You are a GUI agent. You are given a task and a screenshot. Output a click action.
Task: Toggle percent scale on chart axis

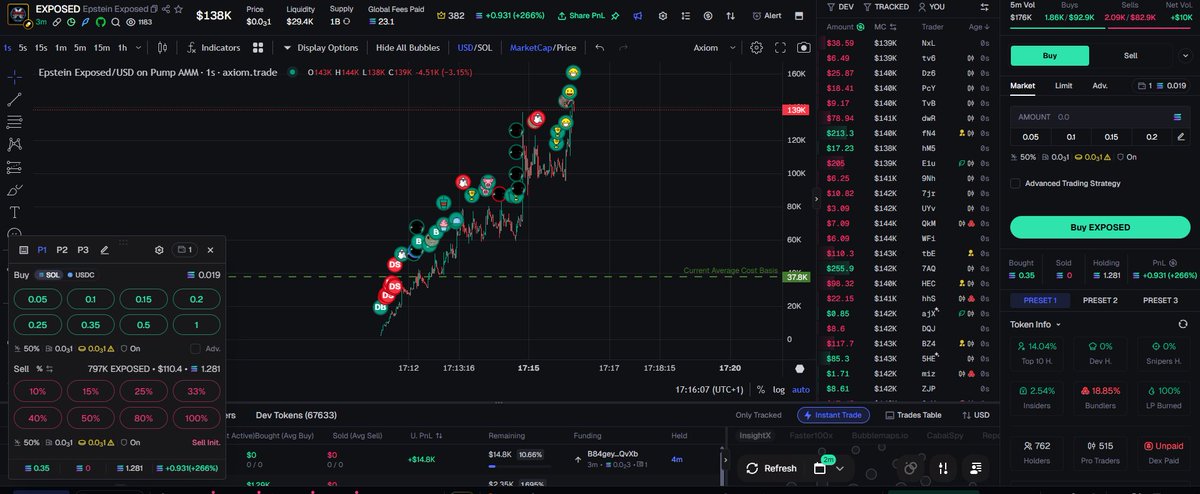click(761, 390)
